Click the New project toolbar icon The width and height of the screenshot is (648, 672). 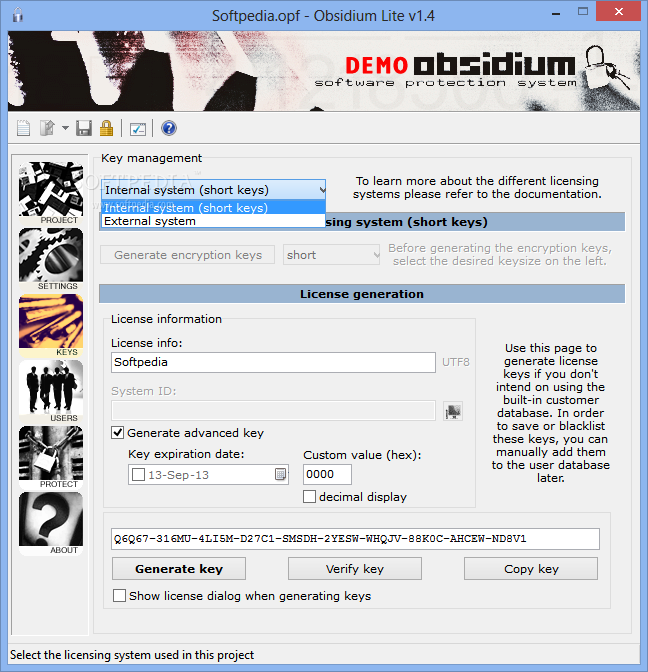click(24, 128)
